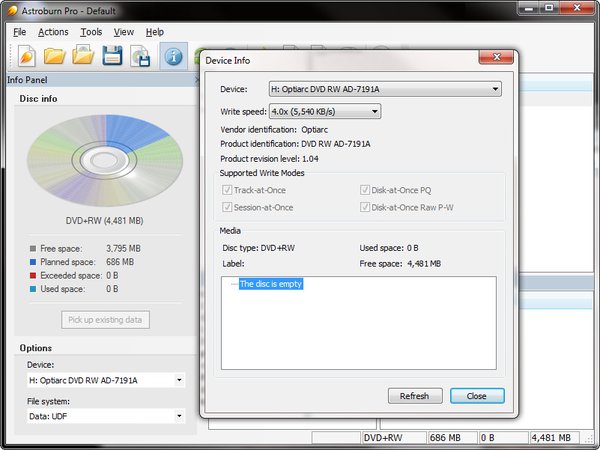
Task: Click the Astroburn Pro title bar app icon
Action: [12, 10]
